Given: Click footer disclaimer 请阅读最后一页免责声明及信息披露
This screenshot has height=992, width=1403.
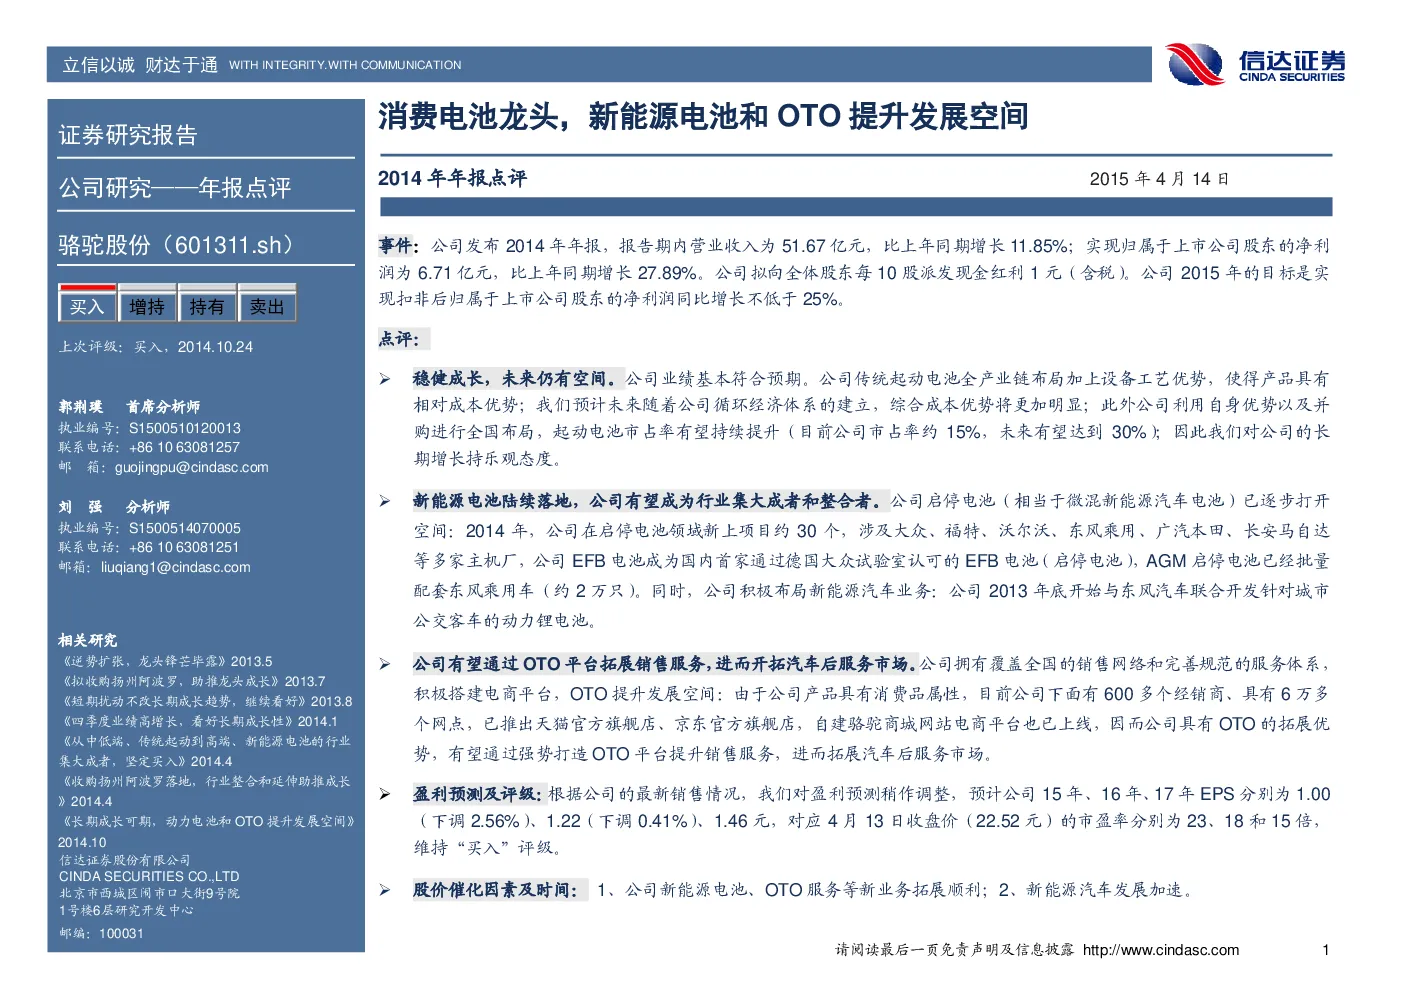Looking at the screenshot, I should [955, 950].
